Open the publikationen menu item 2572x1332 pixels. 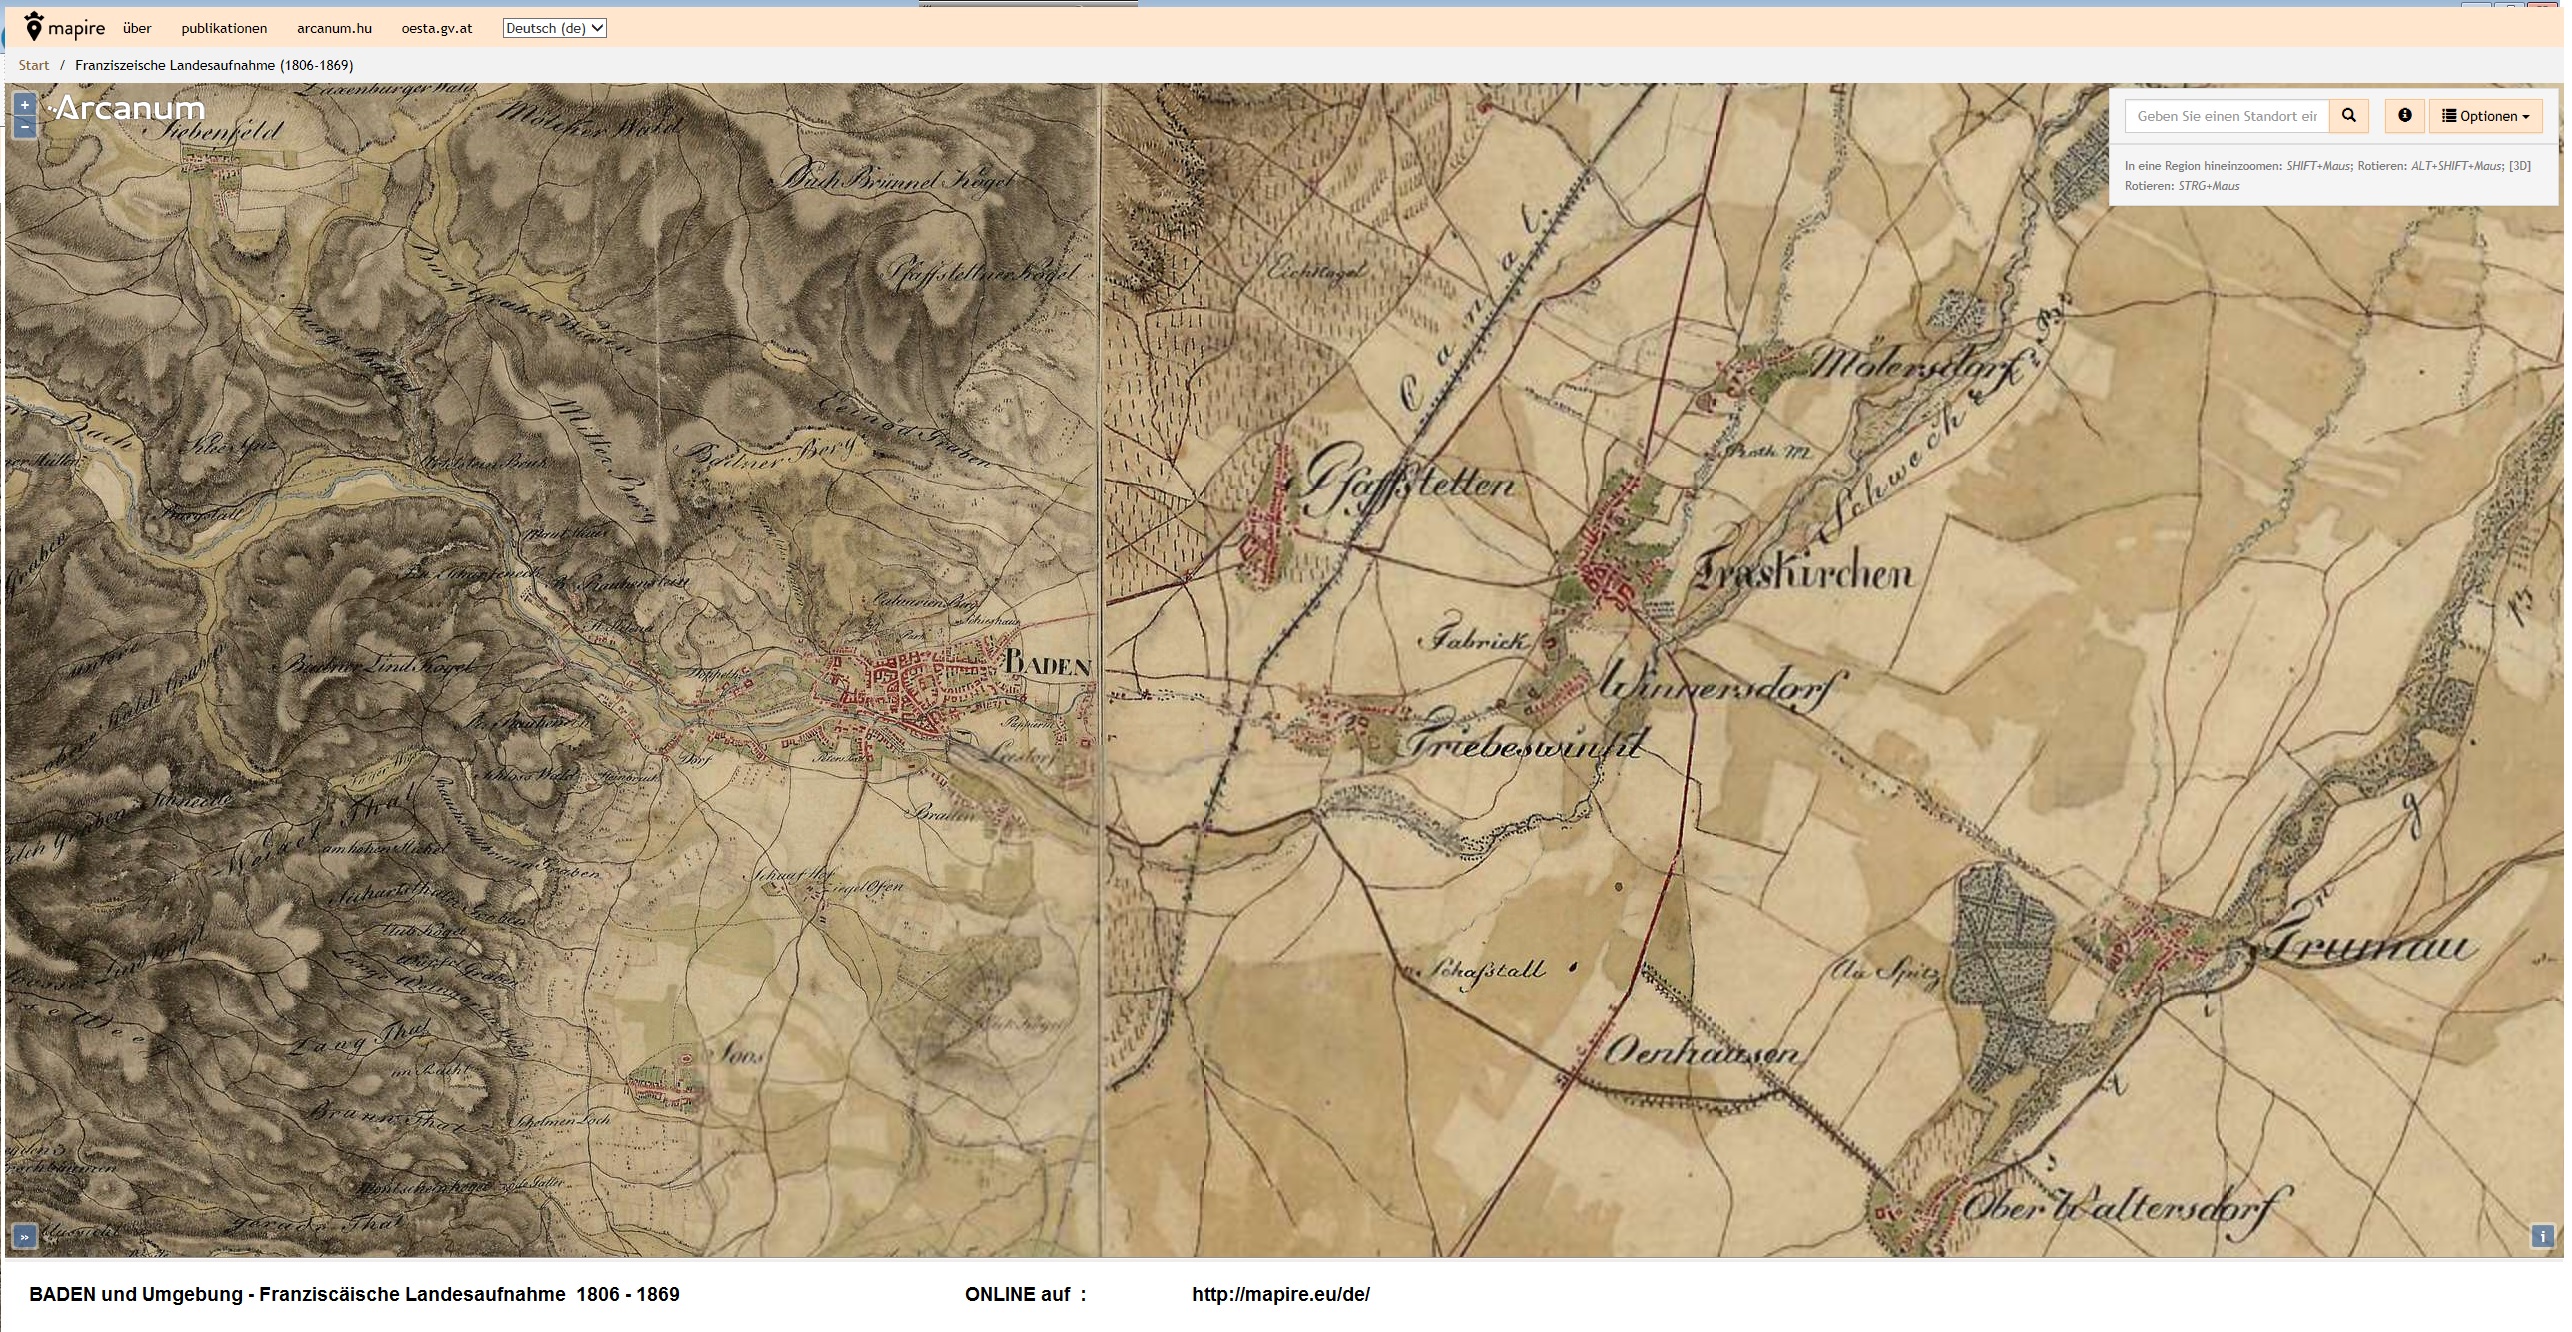[x=224, y=28]
